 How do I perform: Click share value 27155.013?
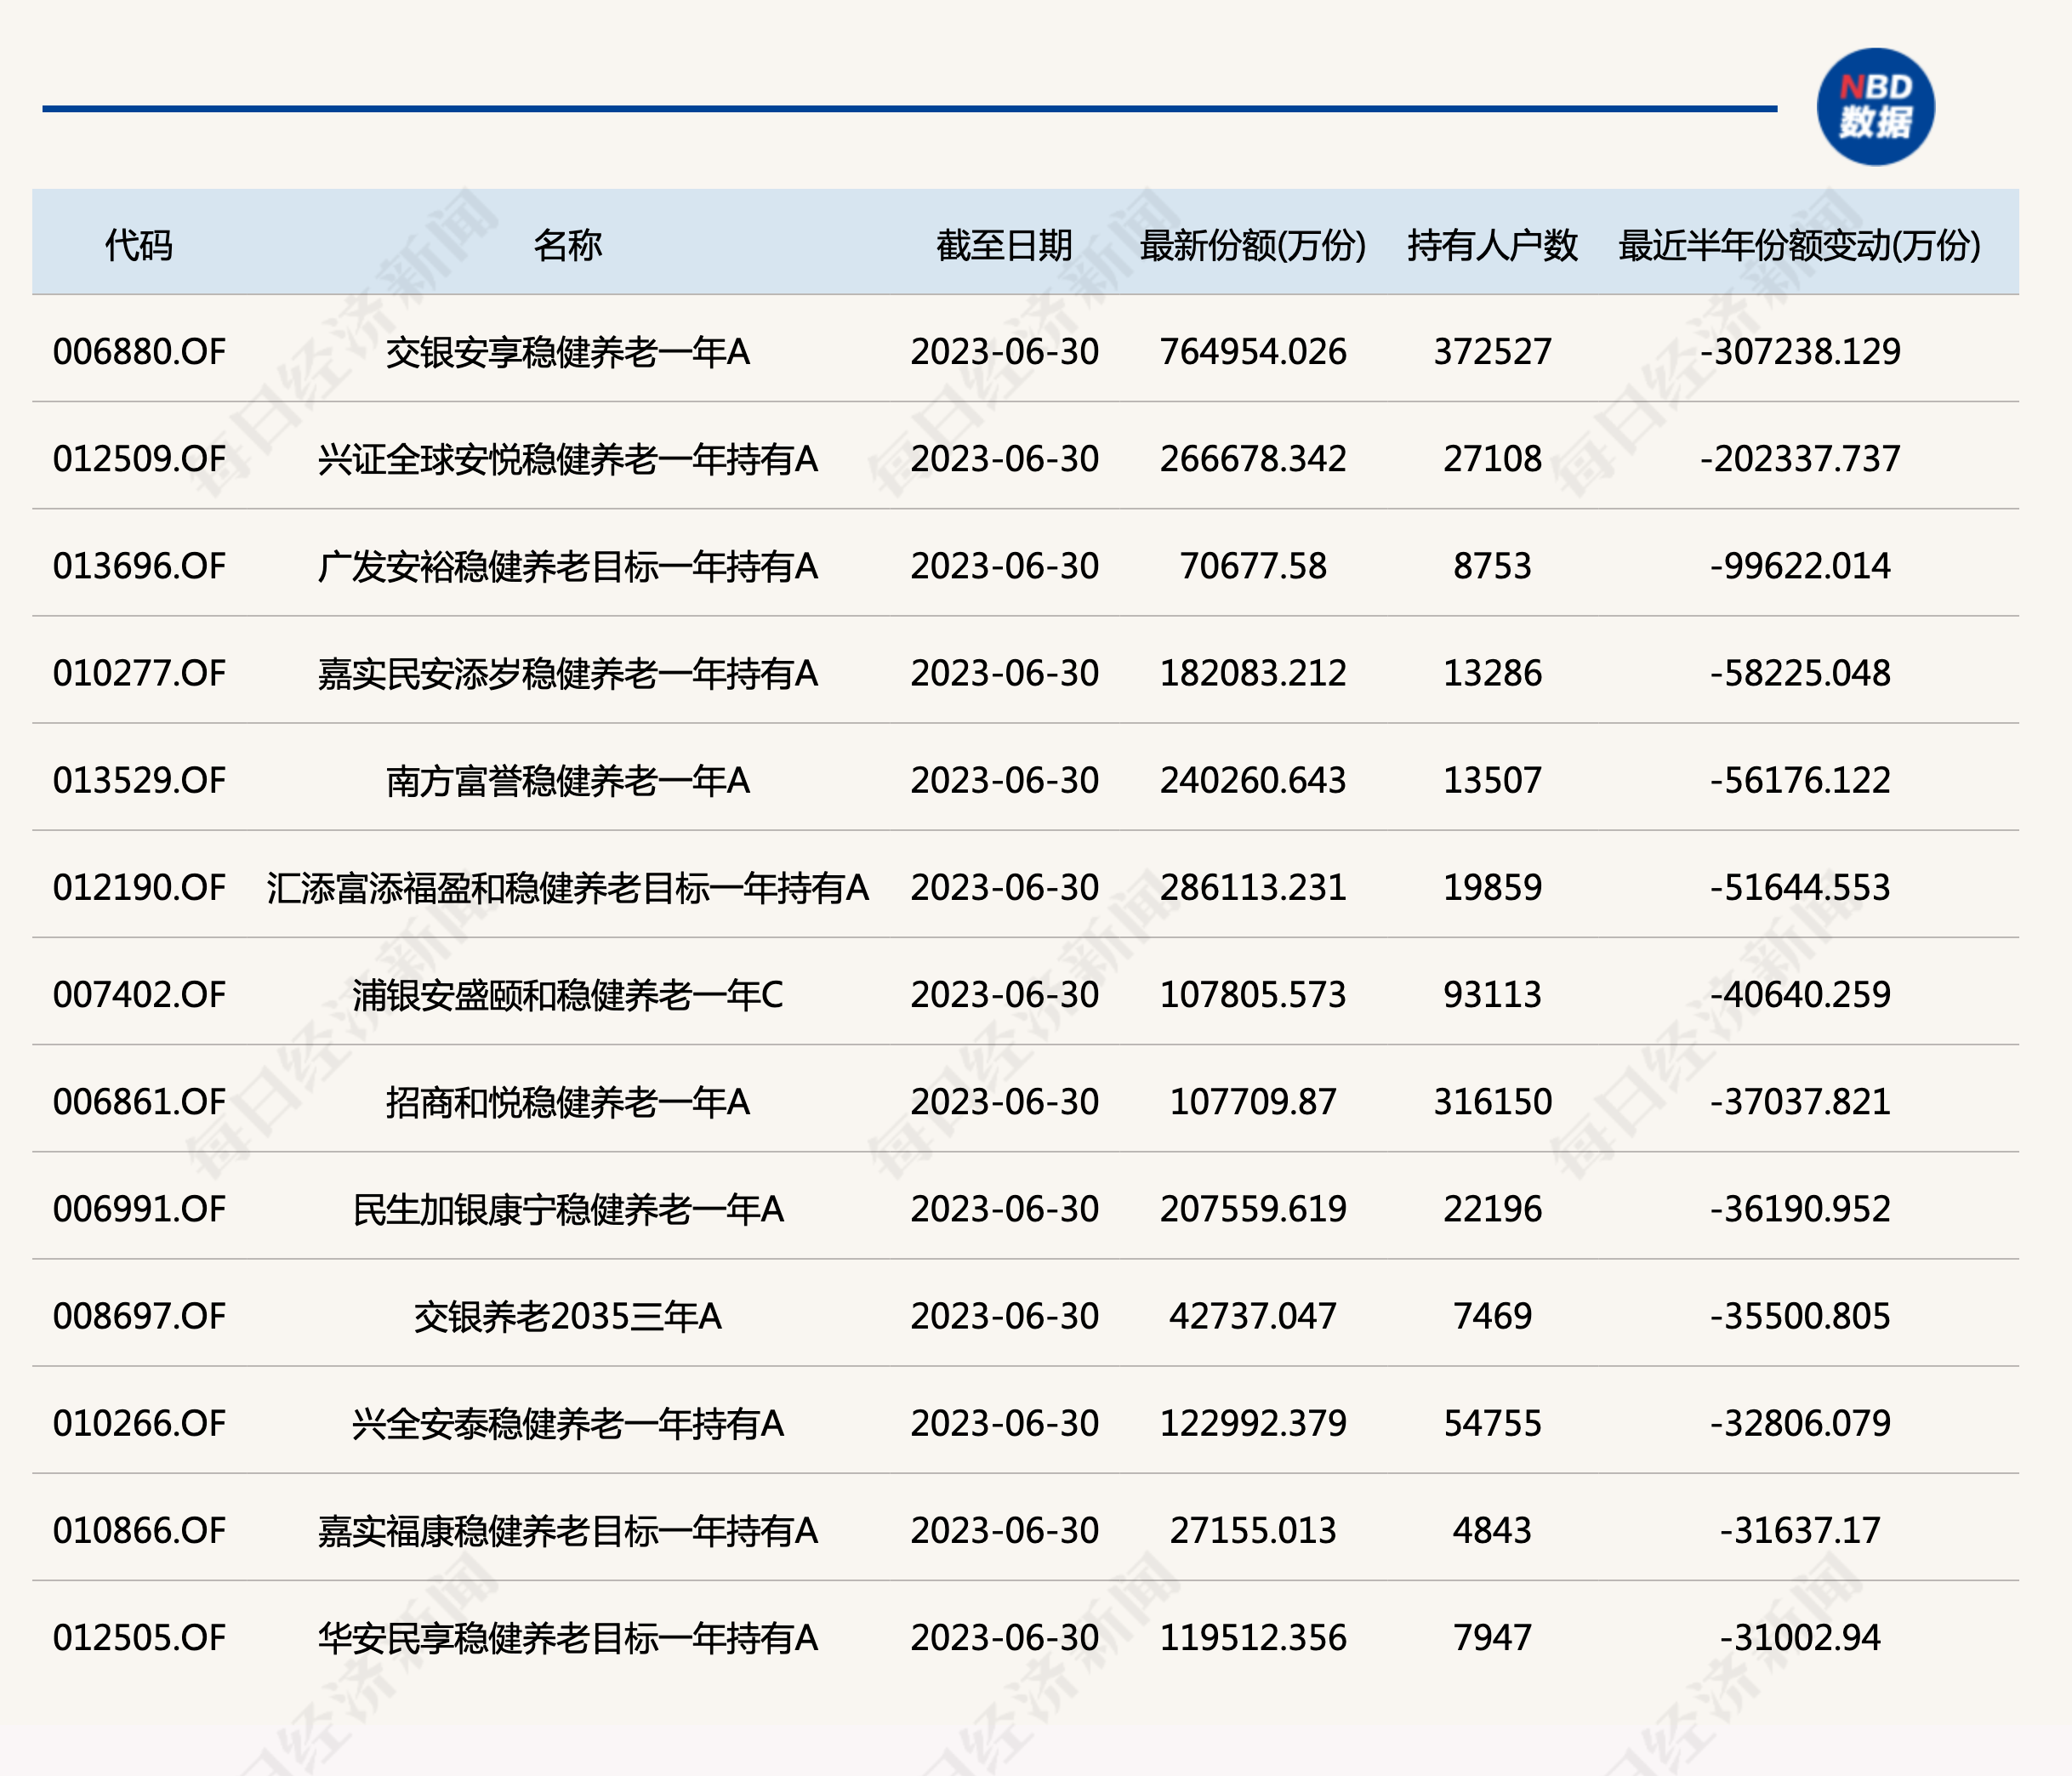tap(1252, 1530)
